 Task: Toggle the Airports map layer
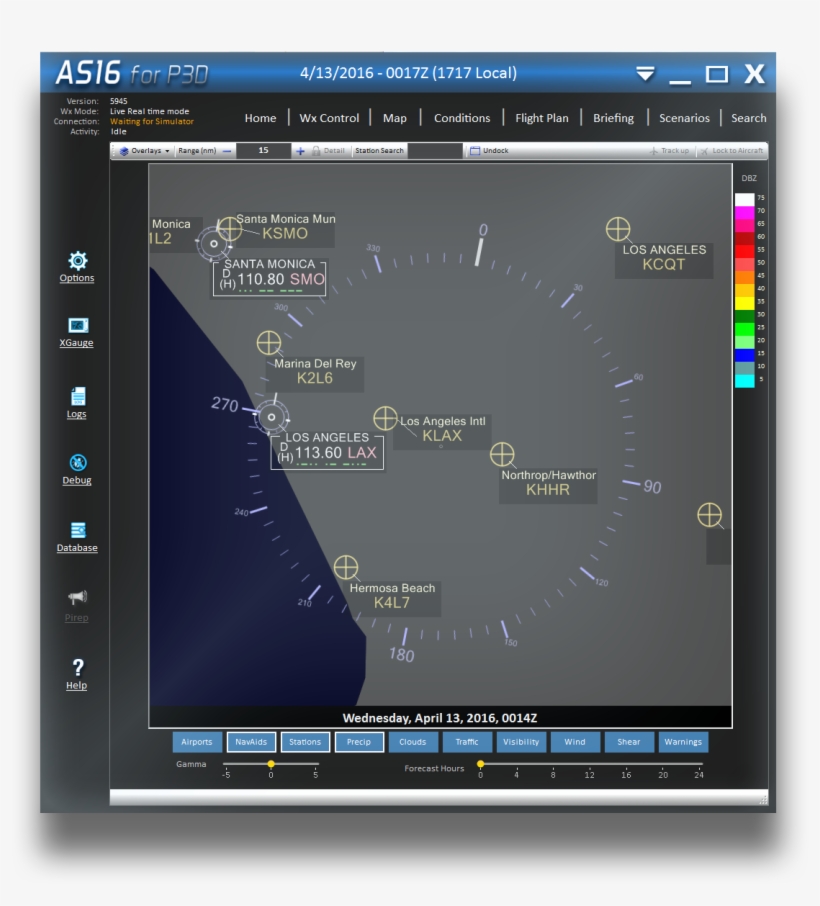197,742
